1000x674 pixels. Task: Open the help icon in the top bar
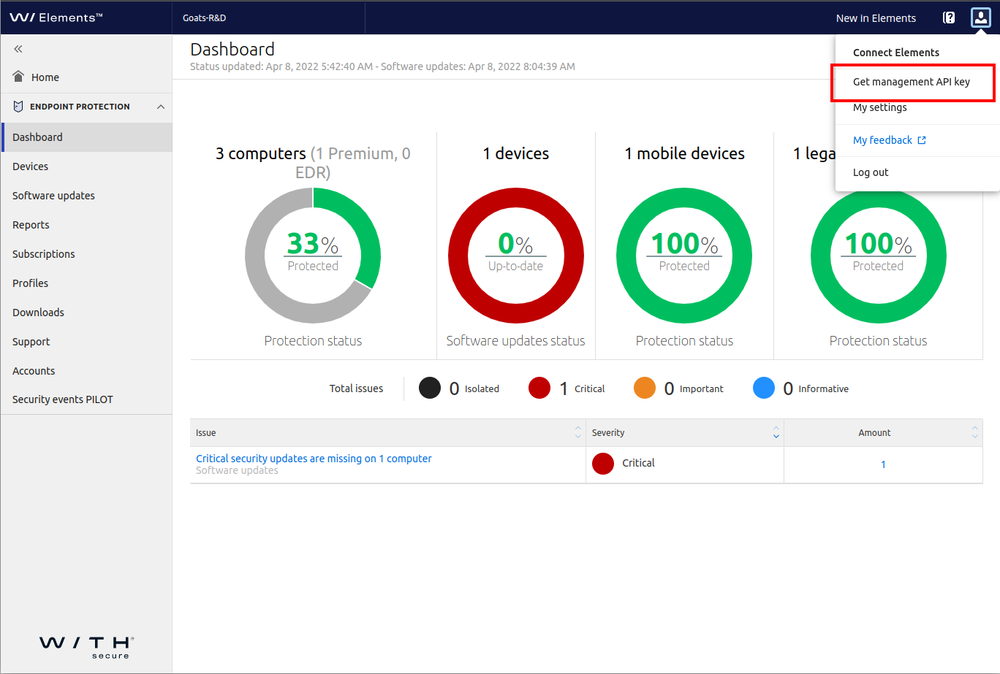coord(949,17)
